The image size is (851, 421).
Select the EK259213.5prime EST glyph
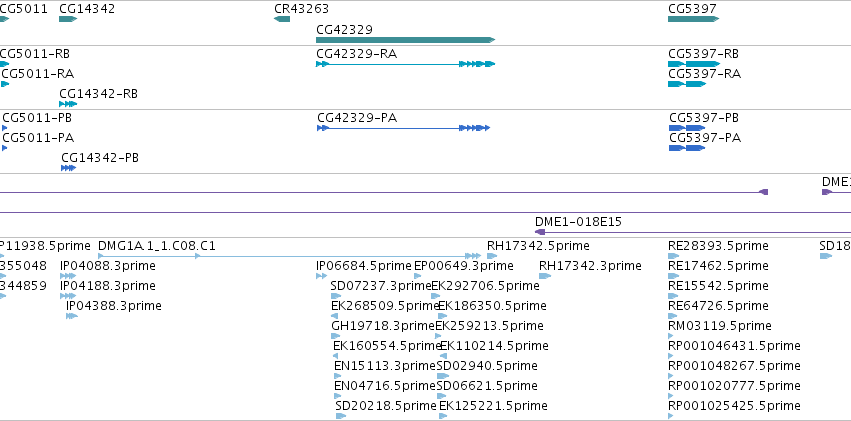click(438, 336)
